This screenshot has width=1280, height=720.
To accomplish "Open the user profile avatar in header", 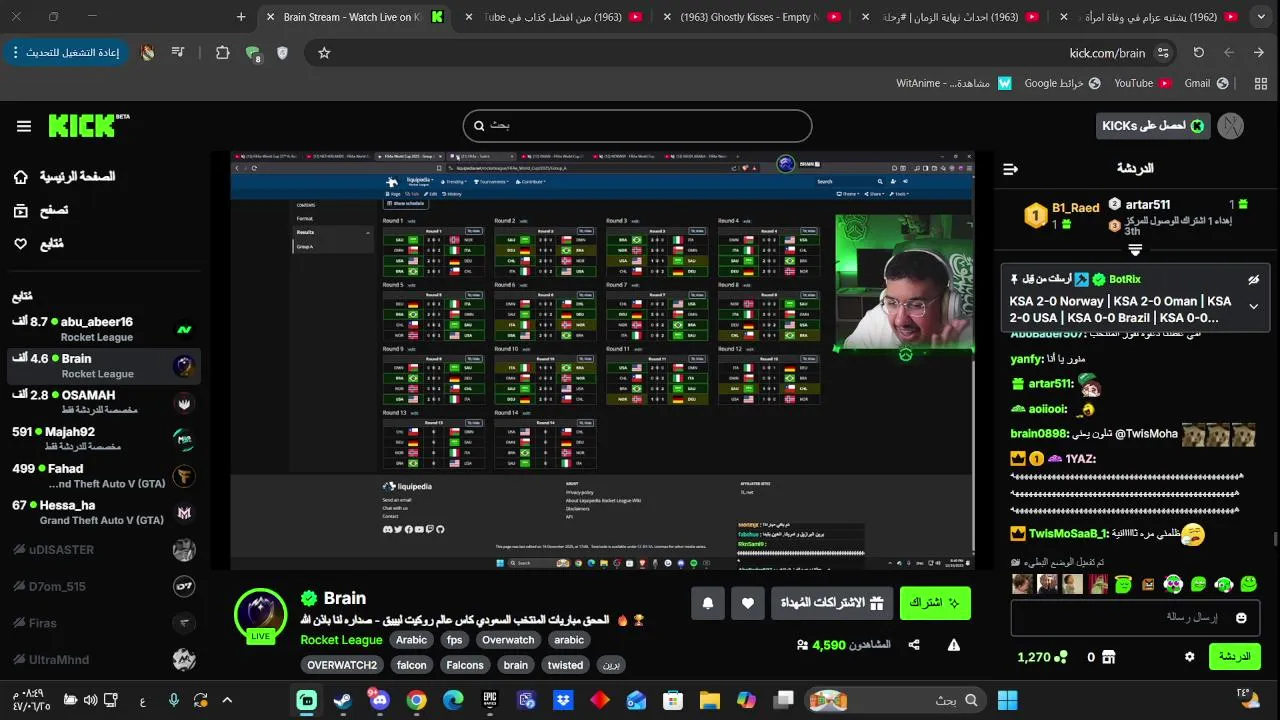I will point(1231,126).
